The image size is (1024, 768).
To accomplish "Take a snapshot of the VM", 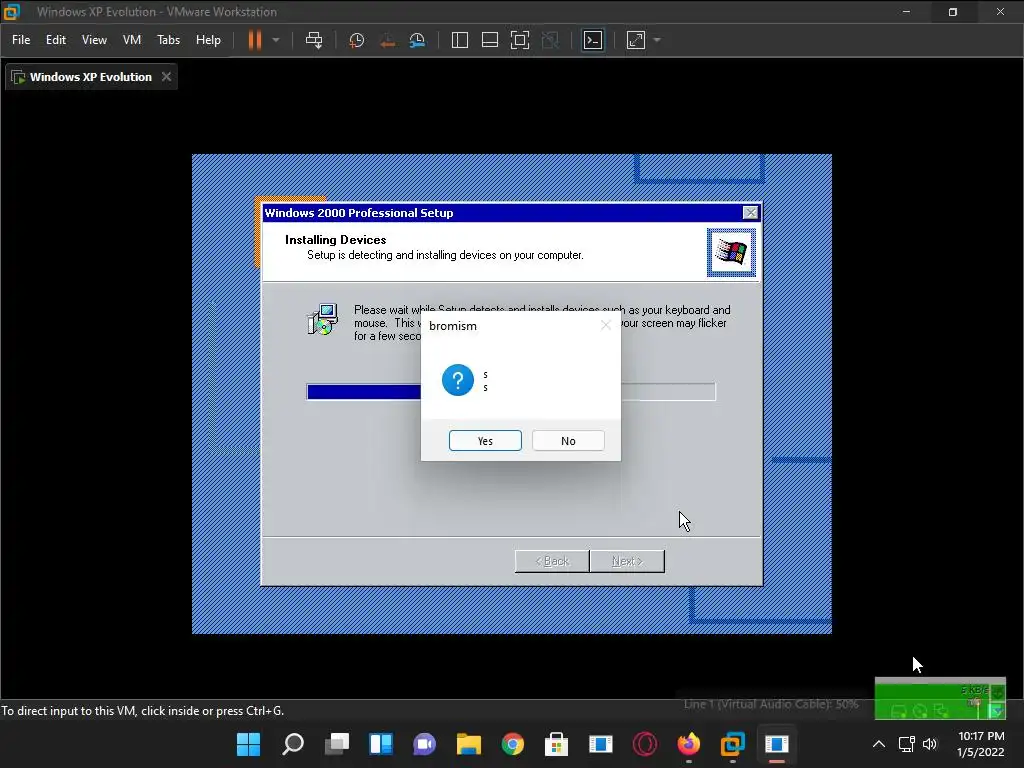I will coord(357,40).
